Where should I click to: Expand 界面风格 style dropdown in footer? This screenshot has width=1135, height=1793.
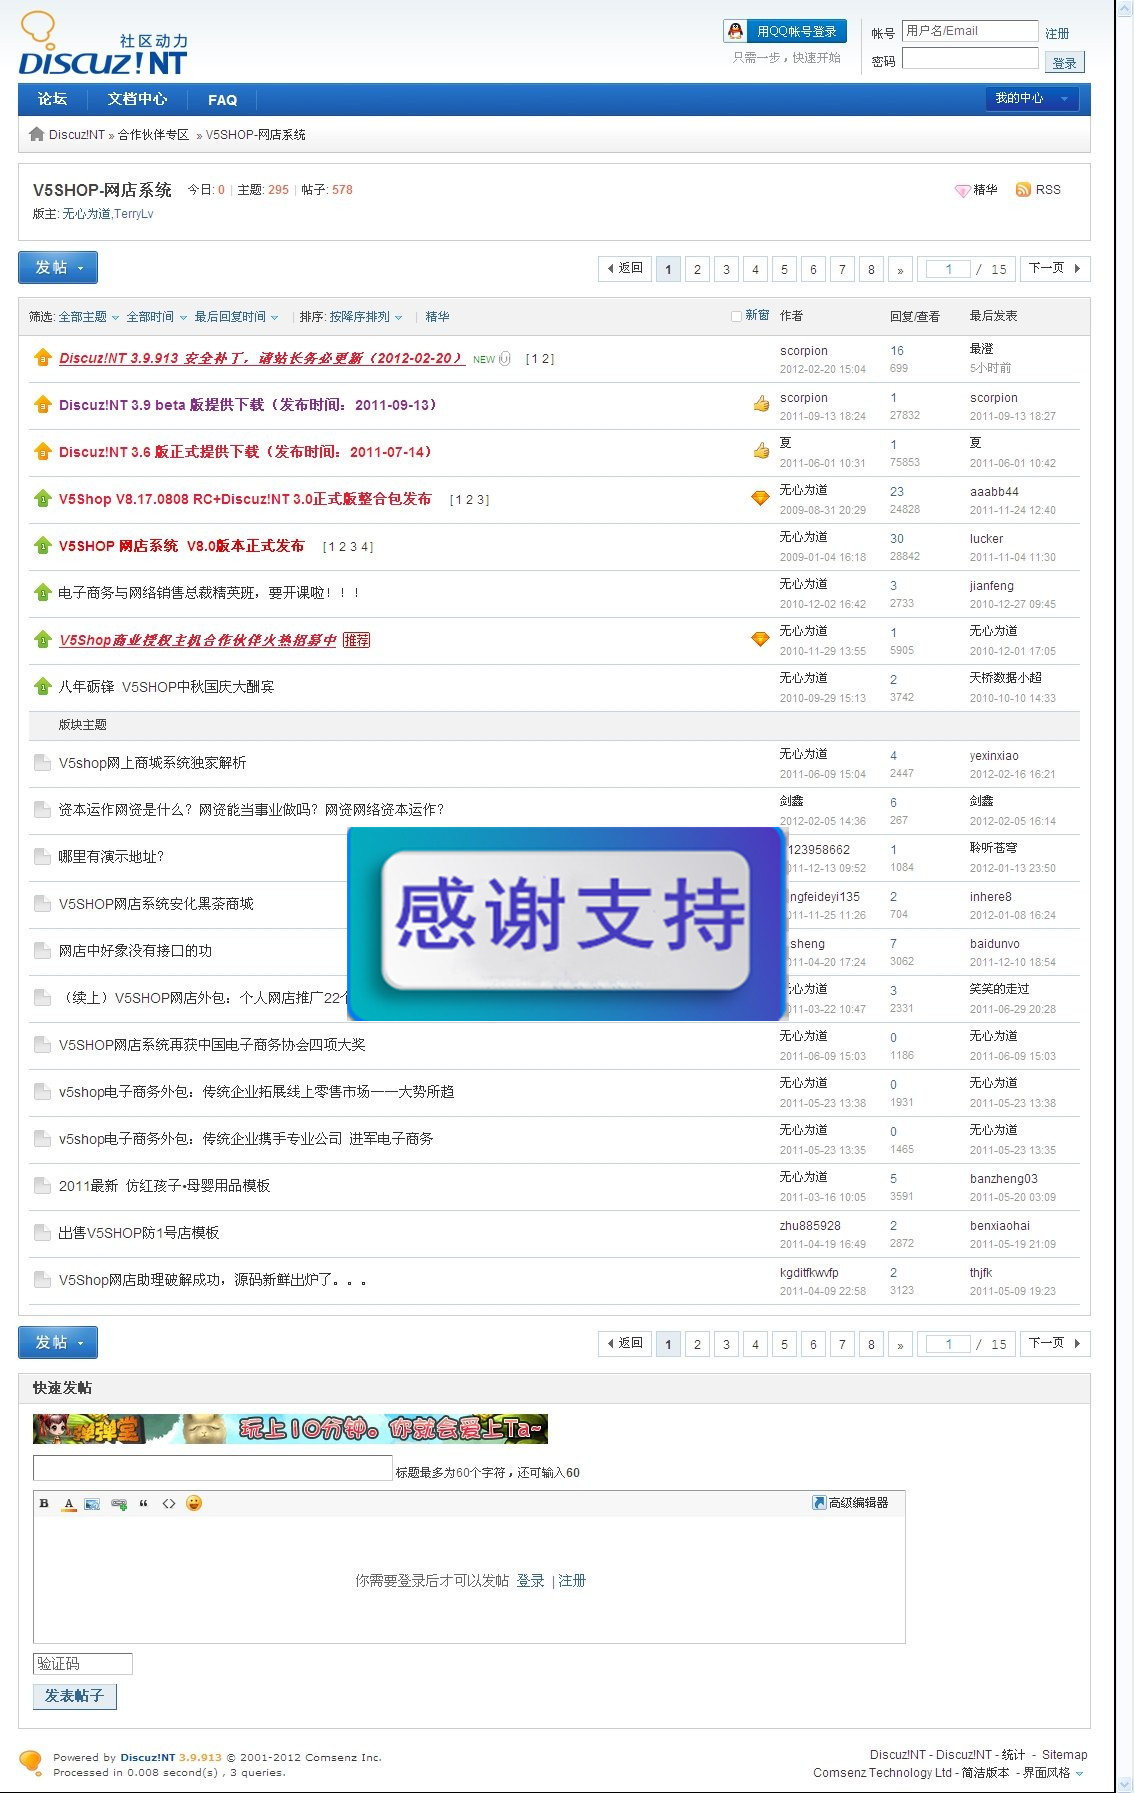pos(1053,1772)
